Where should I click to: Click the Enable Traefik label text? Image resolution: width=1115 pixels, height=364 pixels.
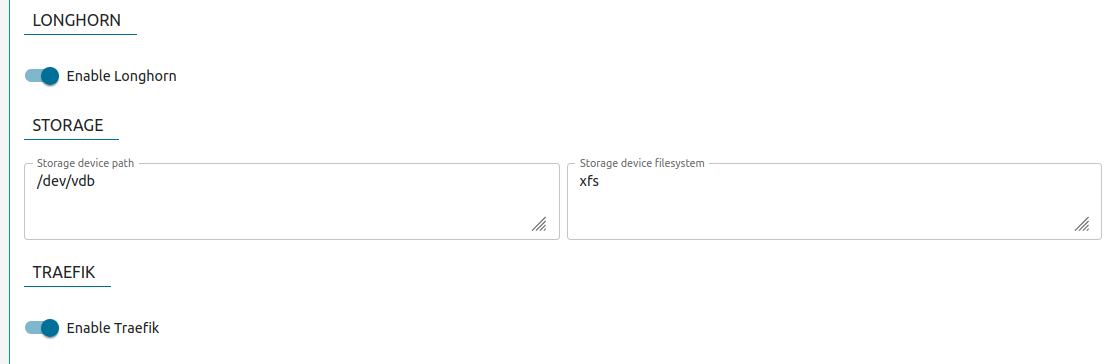(x=113, y=328)
